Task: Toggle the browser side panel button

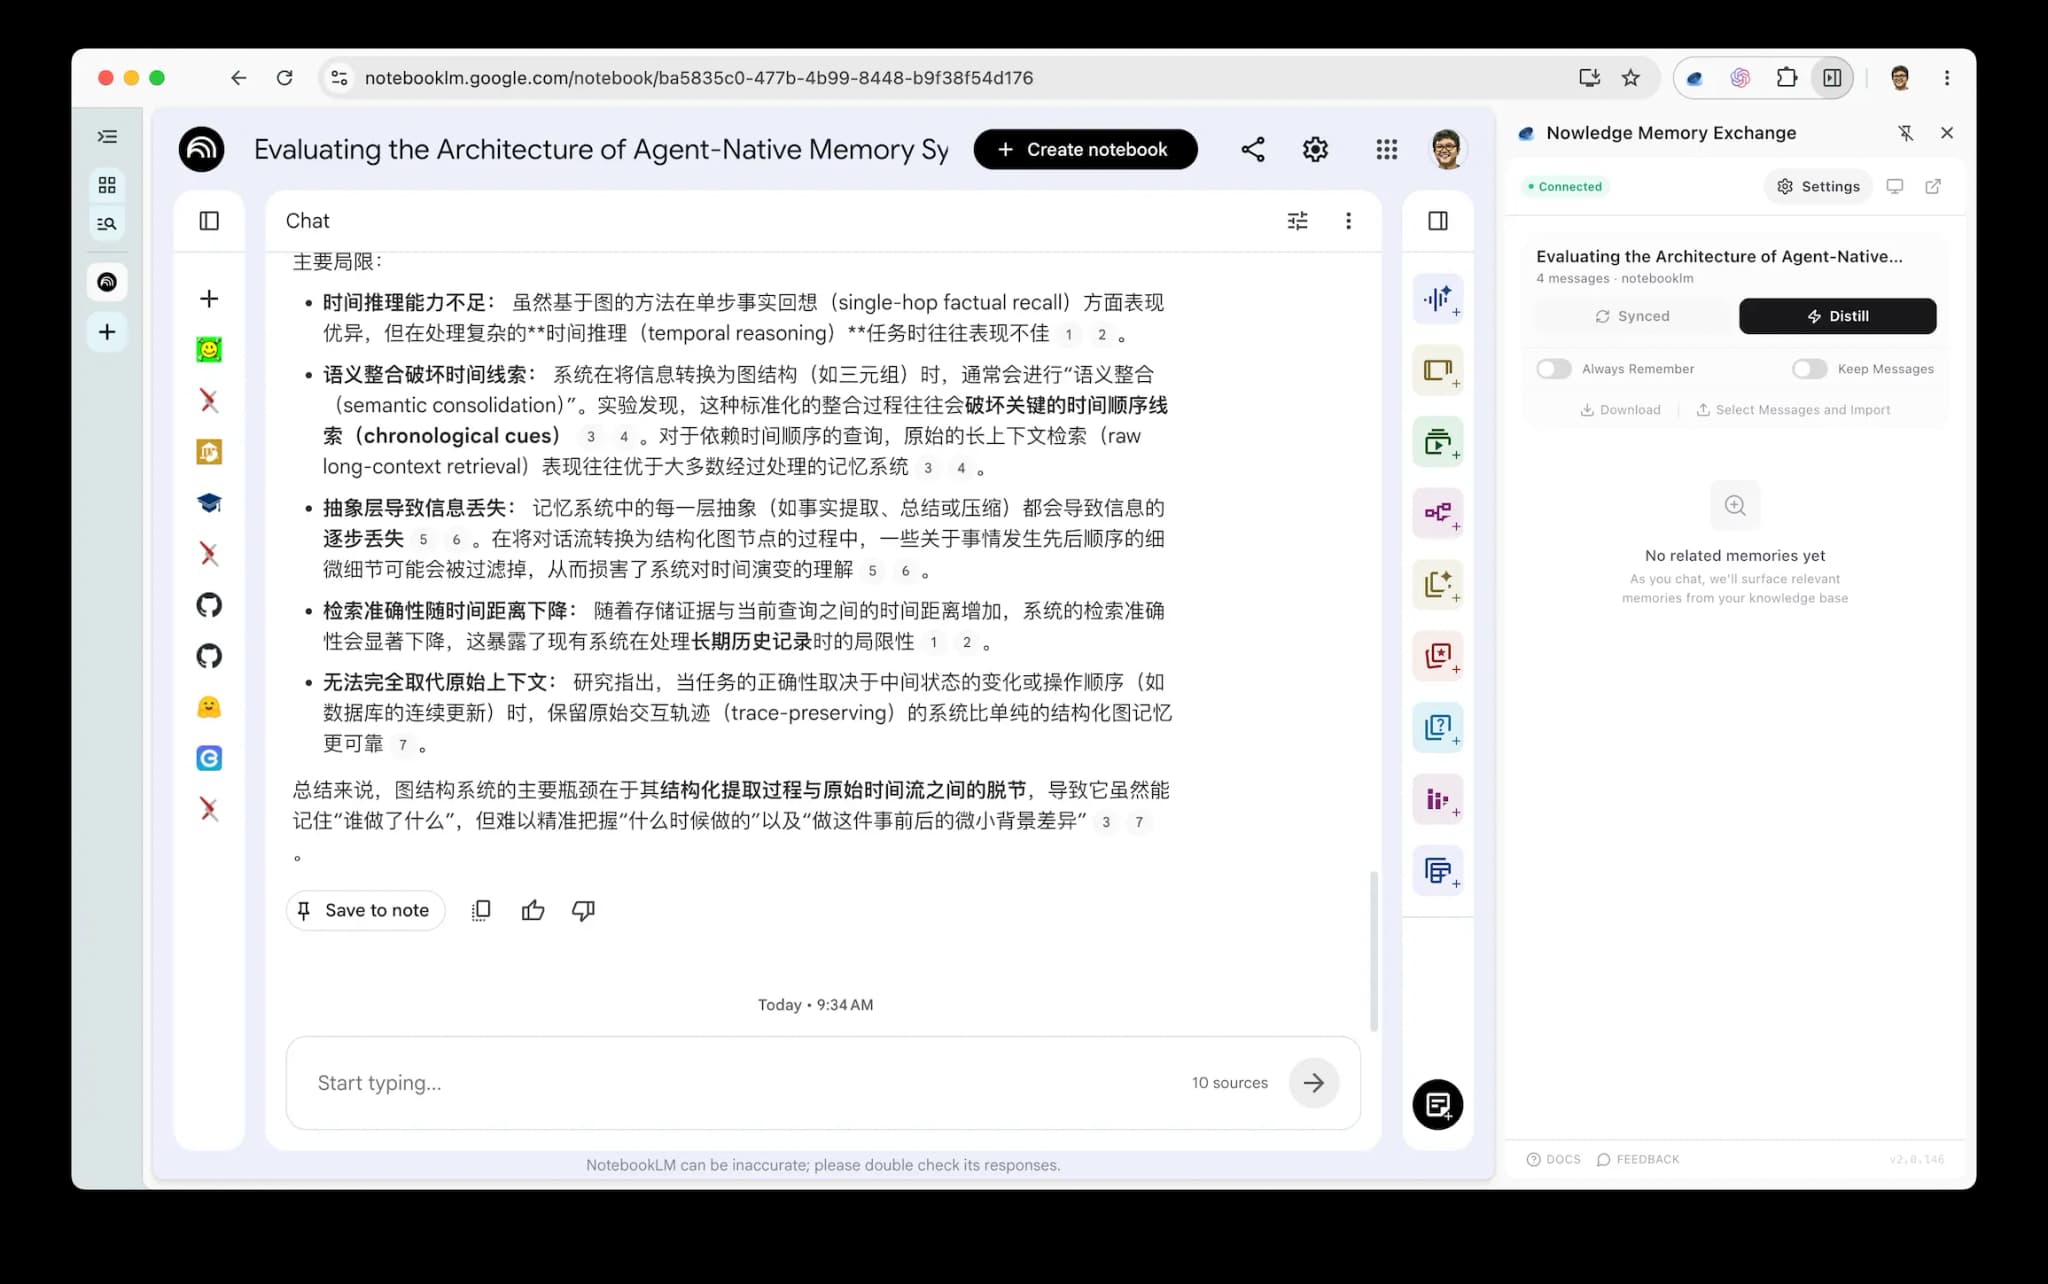Action: coord(1832,78)
